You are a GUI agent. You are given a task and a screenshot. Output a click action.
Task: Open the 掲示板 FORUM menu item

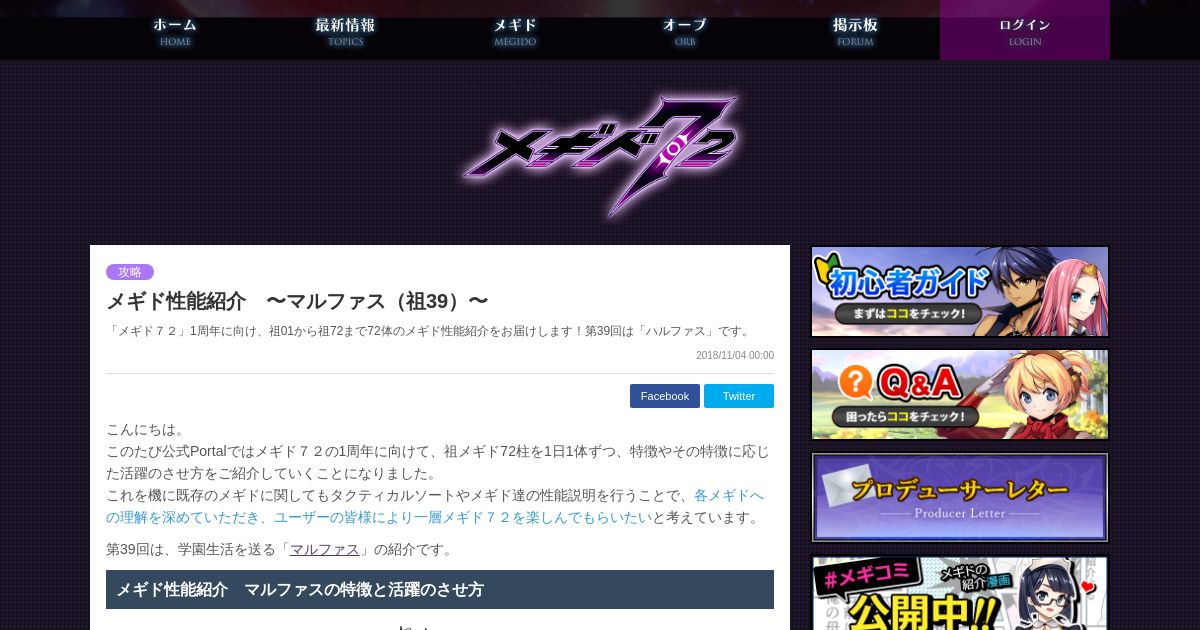(855, 30)
